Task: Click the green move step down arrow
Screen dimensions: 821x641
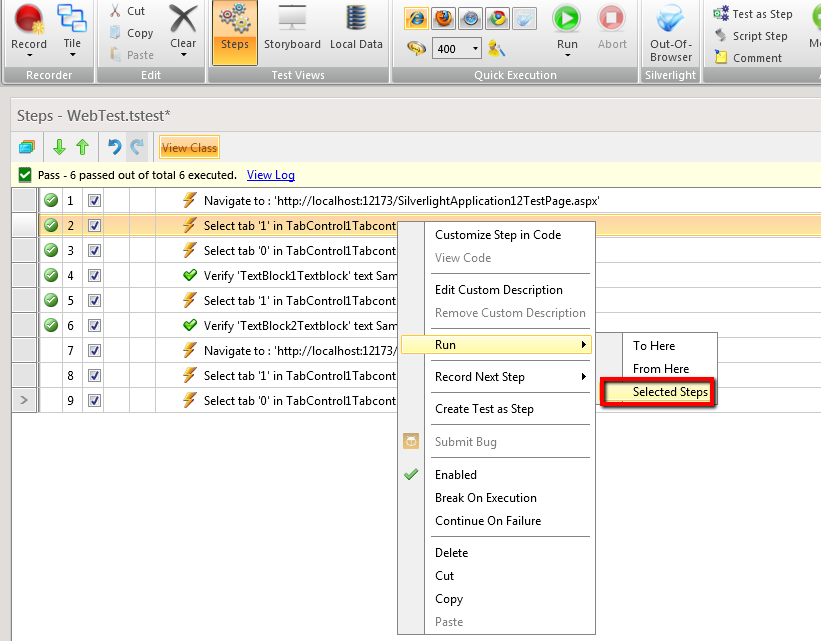Action: (59, 147)
